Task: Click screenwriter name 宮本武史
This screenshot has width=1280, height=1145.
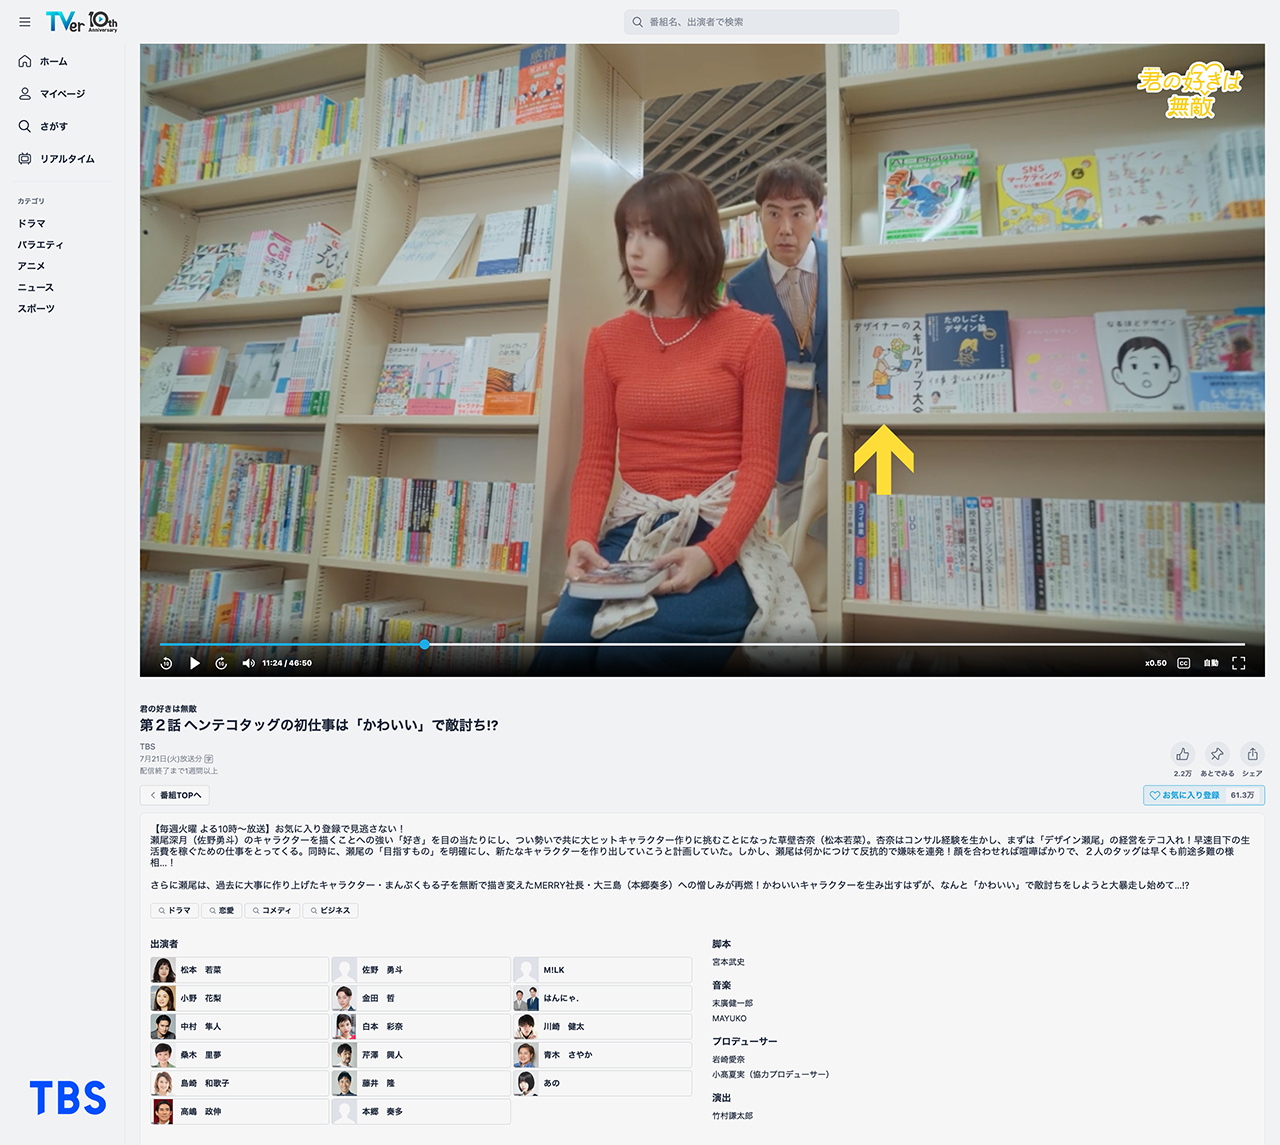Action: (x=728, y=962)
